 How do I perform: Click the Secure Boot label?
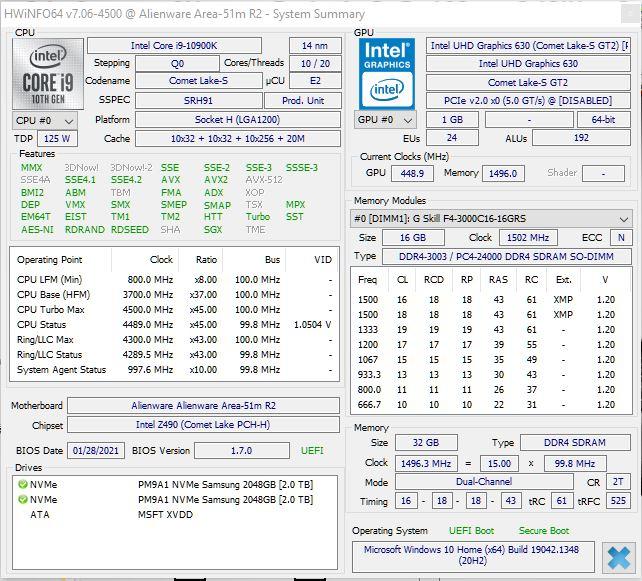(543, 530)
